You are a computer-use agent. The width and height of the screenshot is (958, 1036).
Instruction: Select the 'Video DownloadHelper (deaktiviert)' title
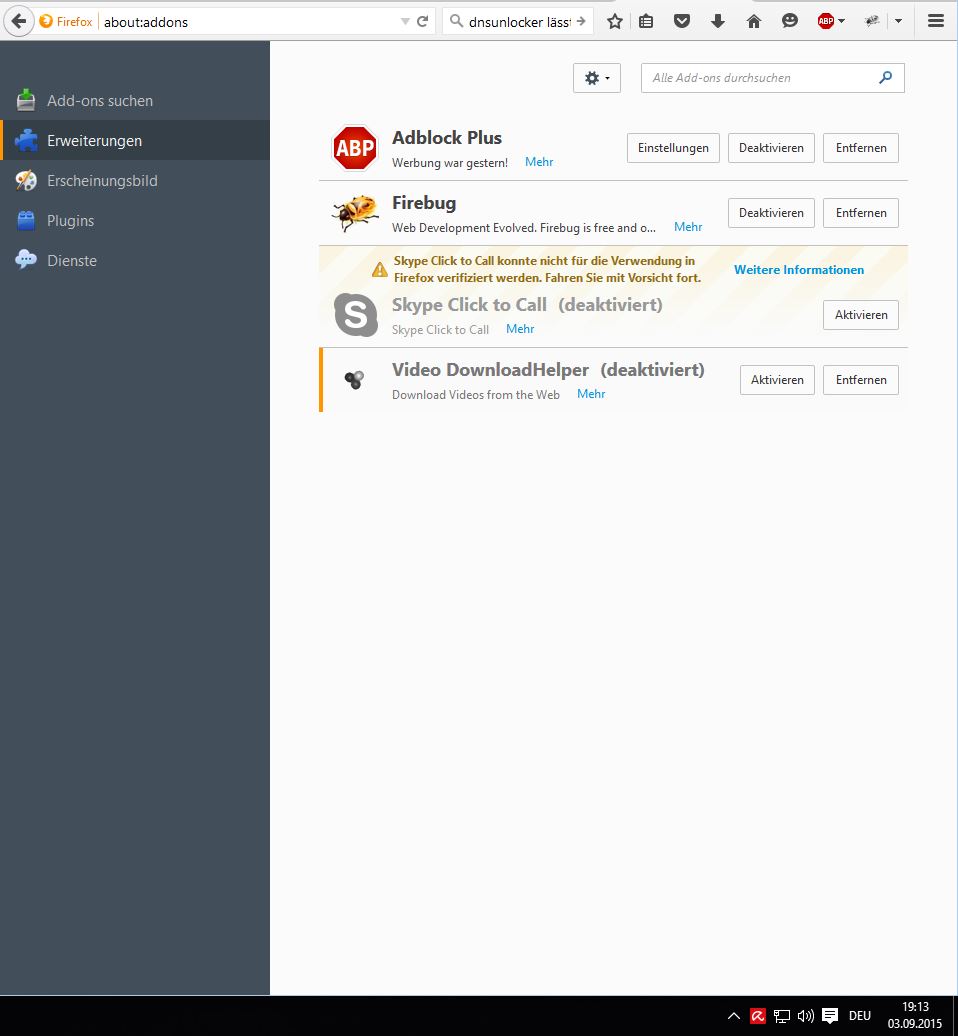coord(548,369)
